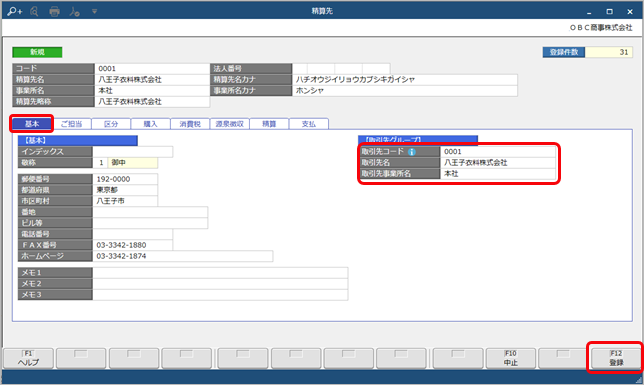
Task: Click the PDF output icon in title bar
Action: coord(74,12)
